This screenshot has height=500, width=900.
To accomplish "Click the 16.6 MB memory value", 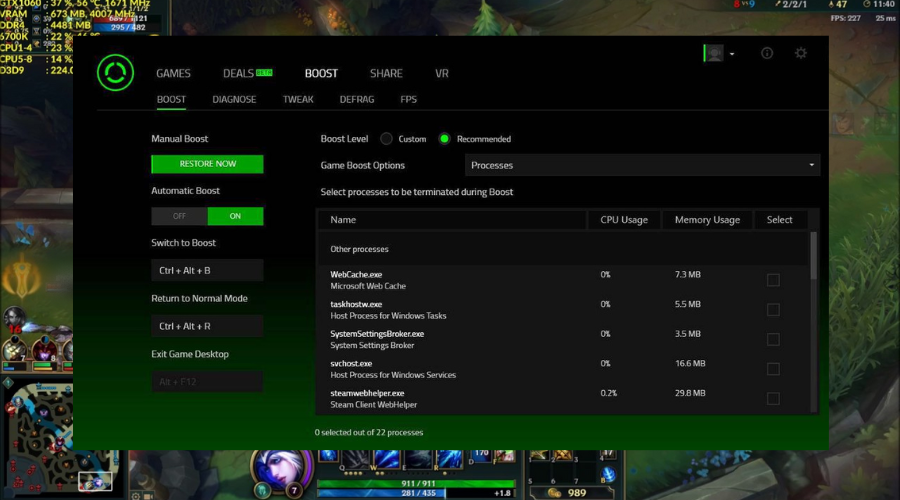I will [x=690, y=363].
